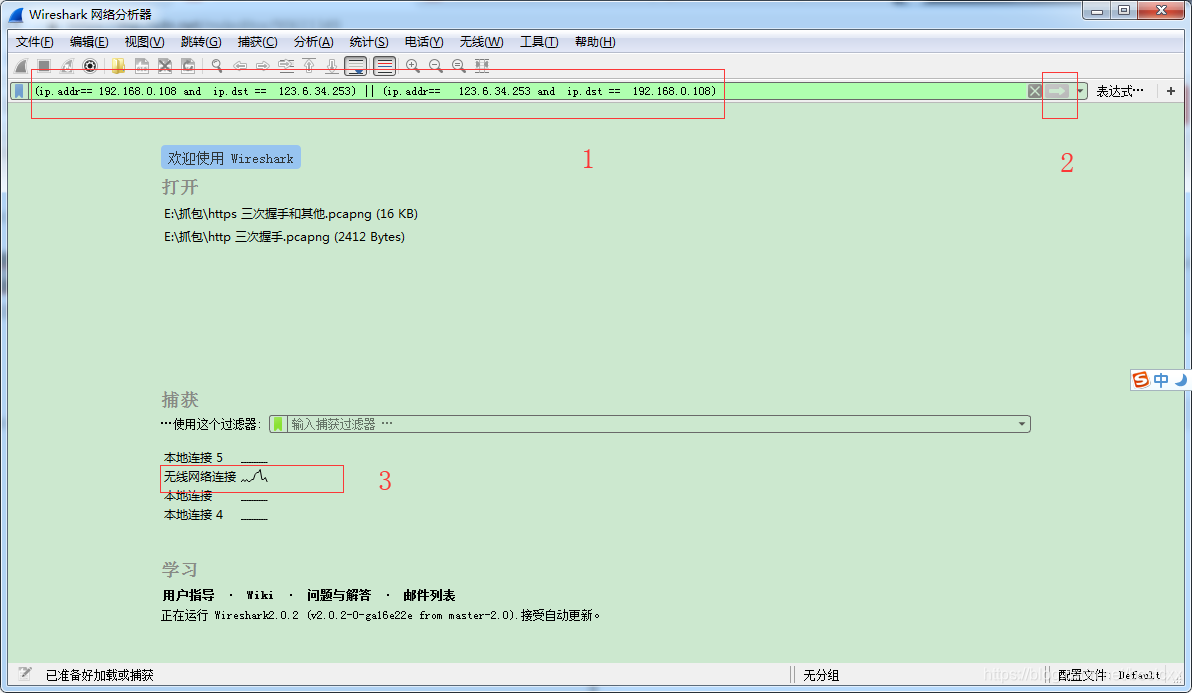Select the find packet magnifier icon

(216, 66)
